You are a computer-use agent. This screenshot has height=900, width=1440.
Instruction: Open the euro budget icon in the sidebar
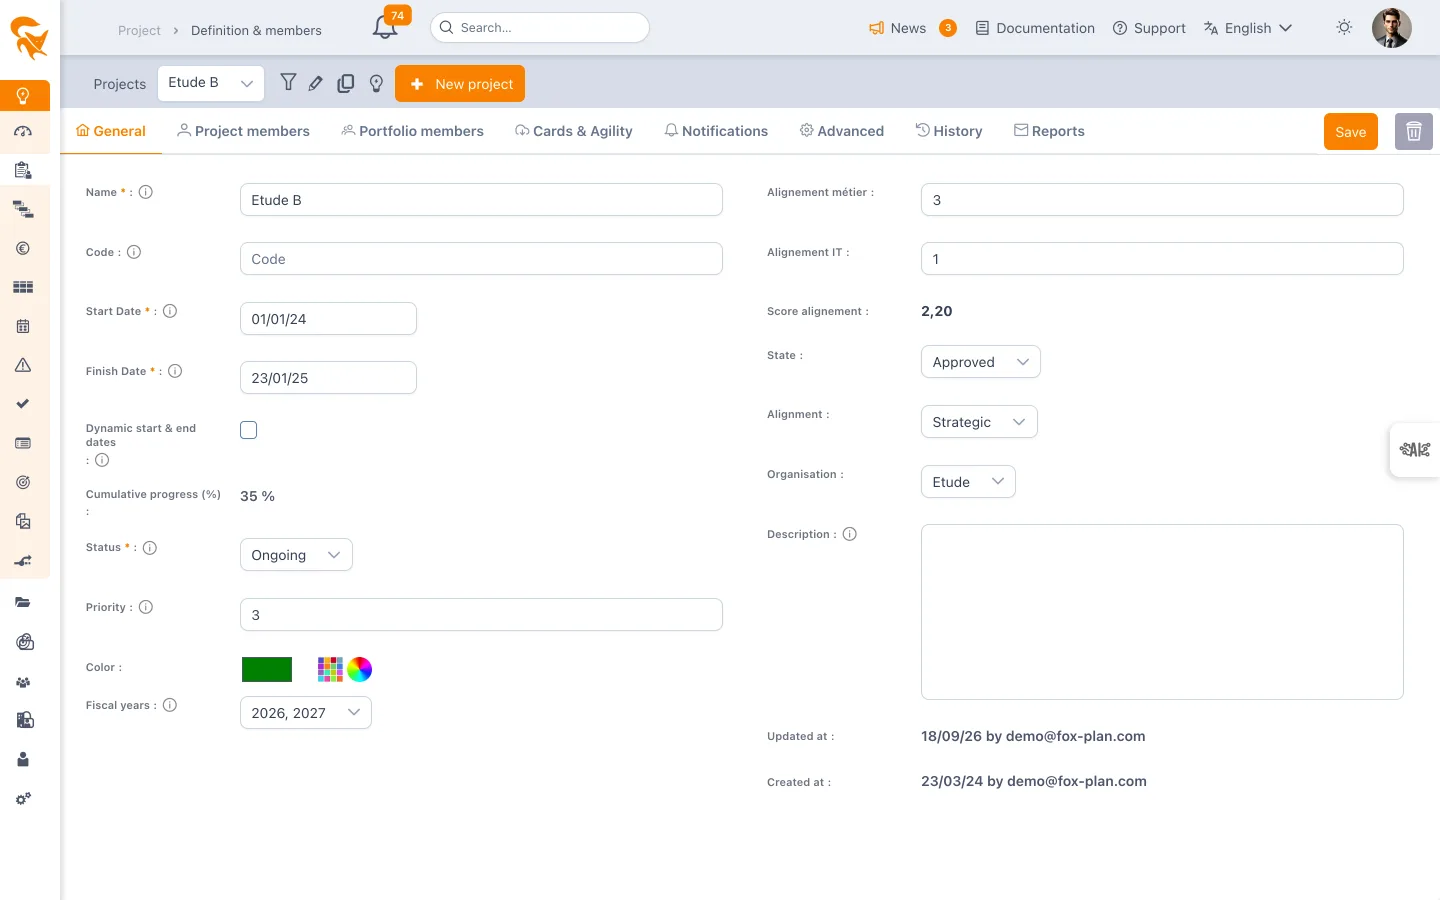click(x=23, y=248)
